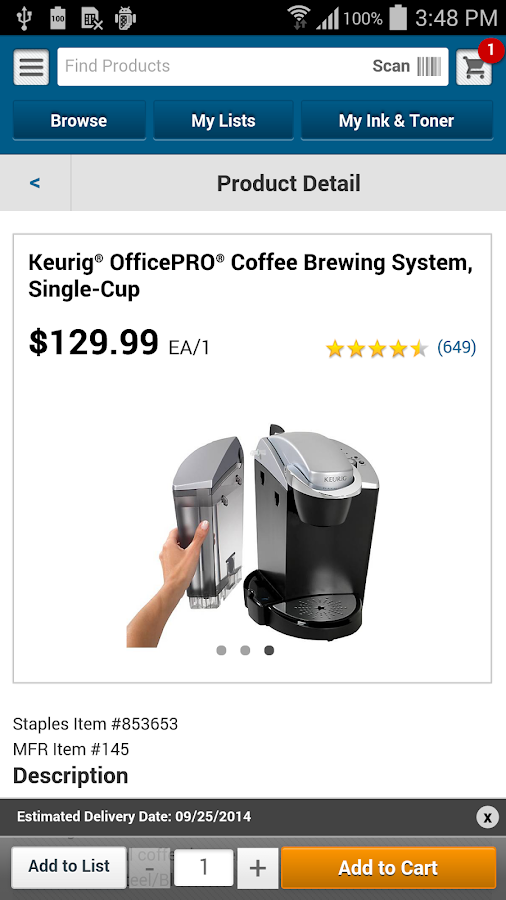The width and height of the screenshot is (506, 900).
Task: Tap the orange Add to Cart button
Action: tap(388, 868)
